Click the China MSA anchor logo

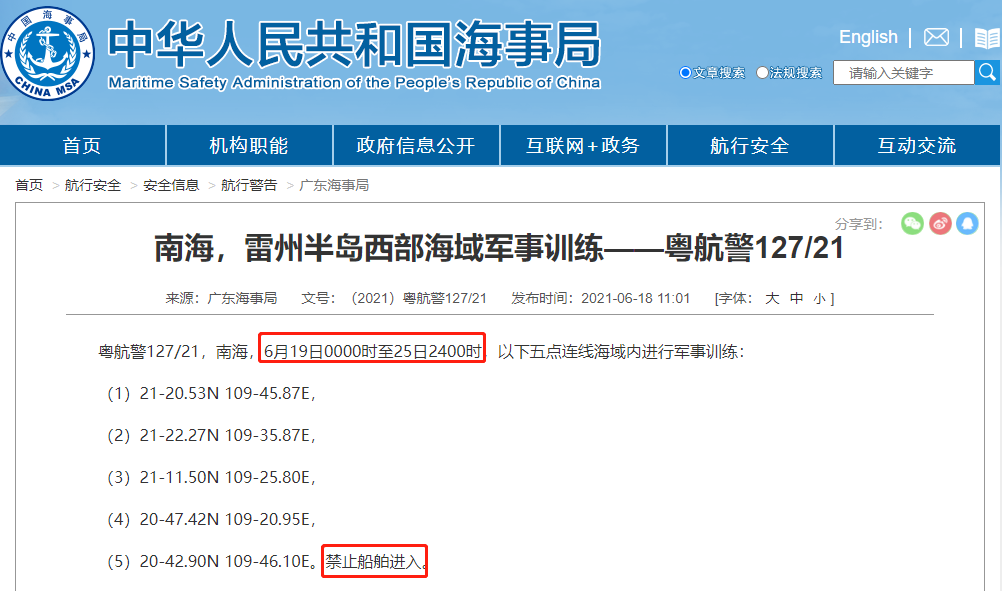[47, 53]
